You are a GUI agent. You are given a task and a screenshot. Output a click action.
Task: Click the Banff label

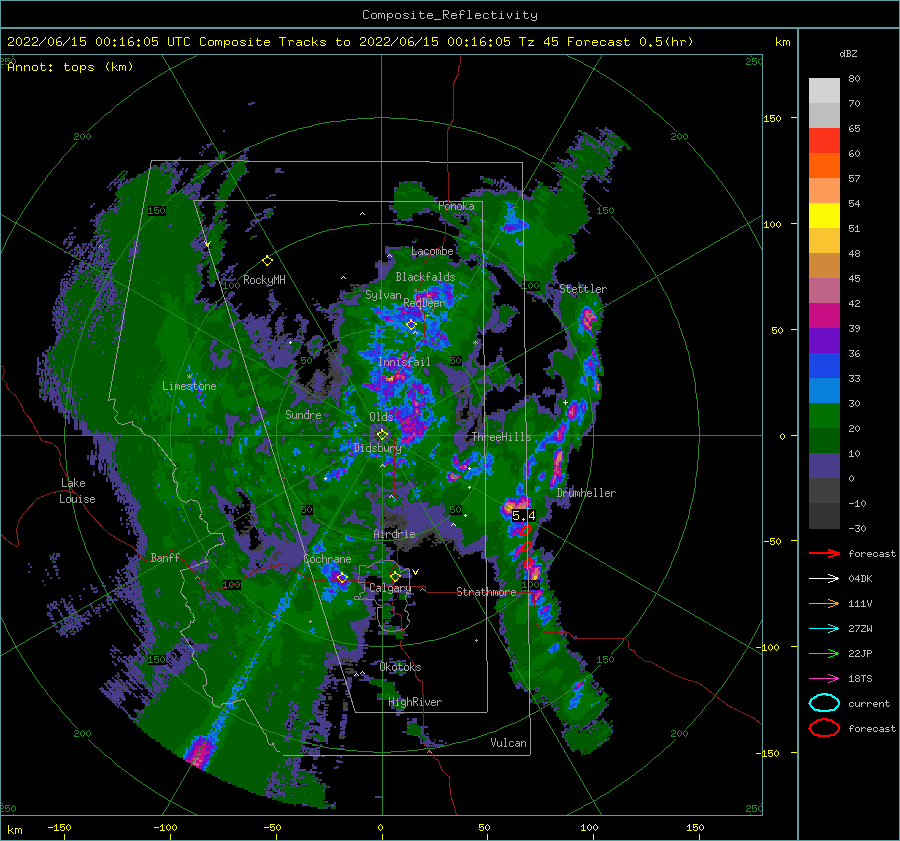(x=165, y=557)
